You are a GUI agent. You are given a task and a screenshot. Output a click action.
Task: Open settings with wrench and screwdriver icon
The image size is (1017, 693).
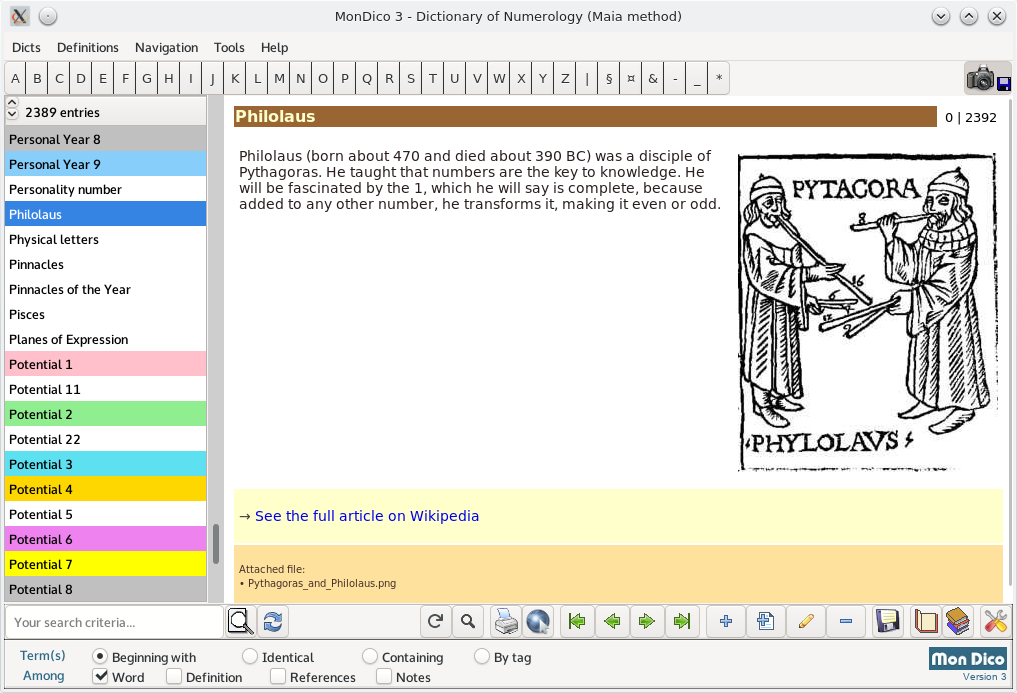pos(995,622)
